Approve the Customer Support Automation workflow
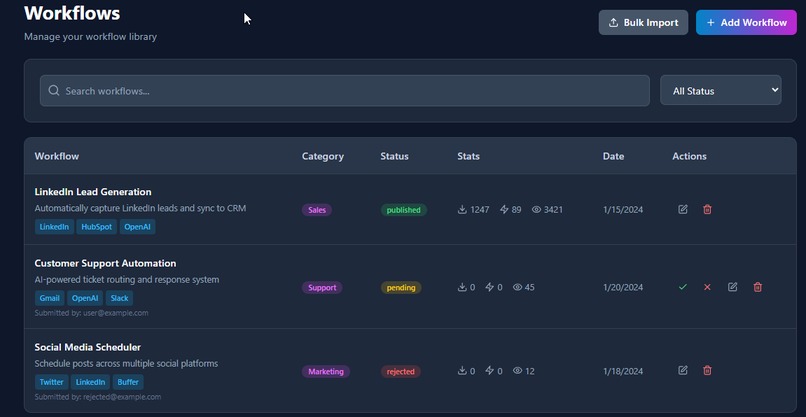 (683, 287)
